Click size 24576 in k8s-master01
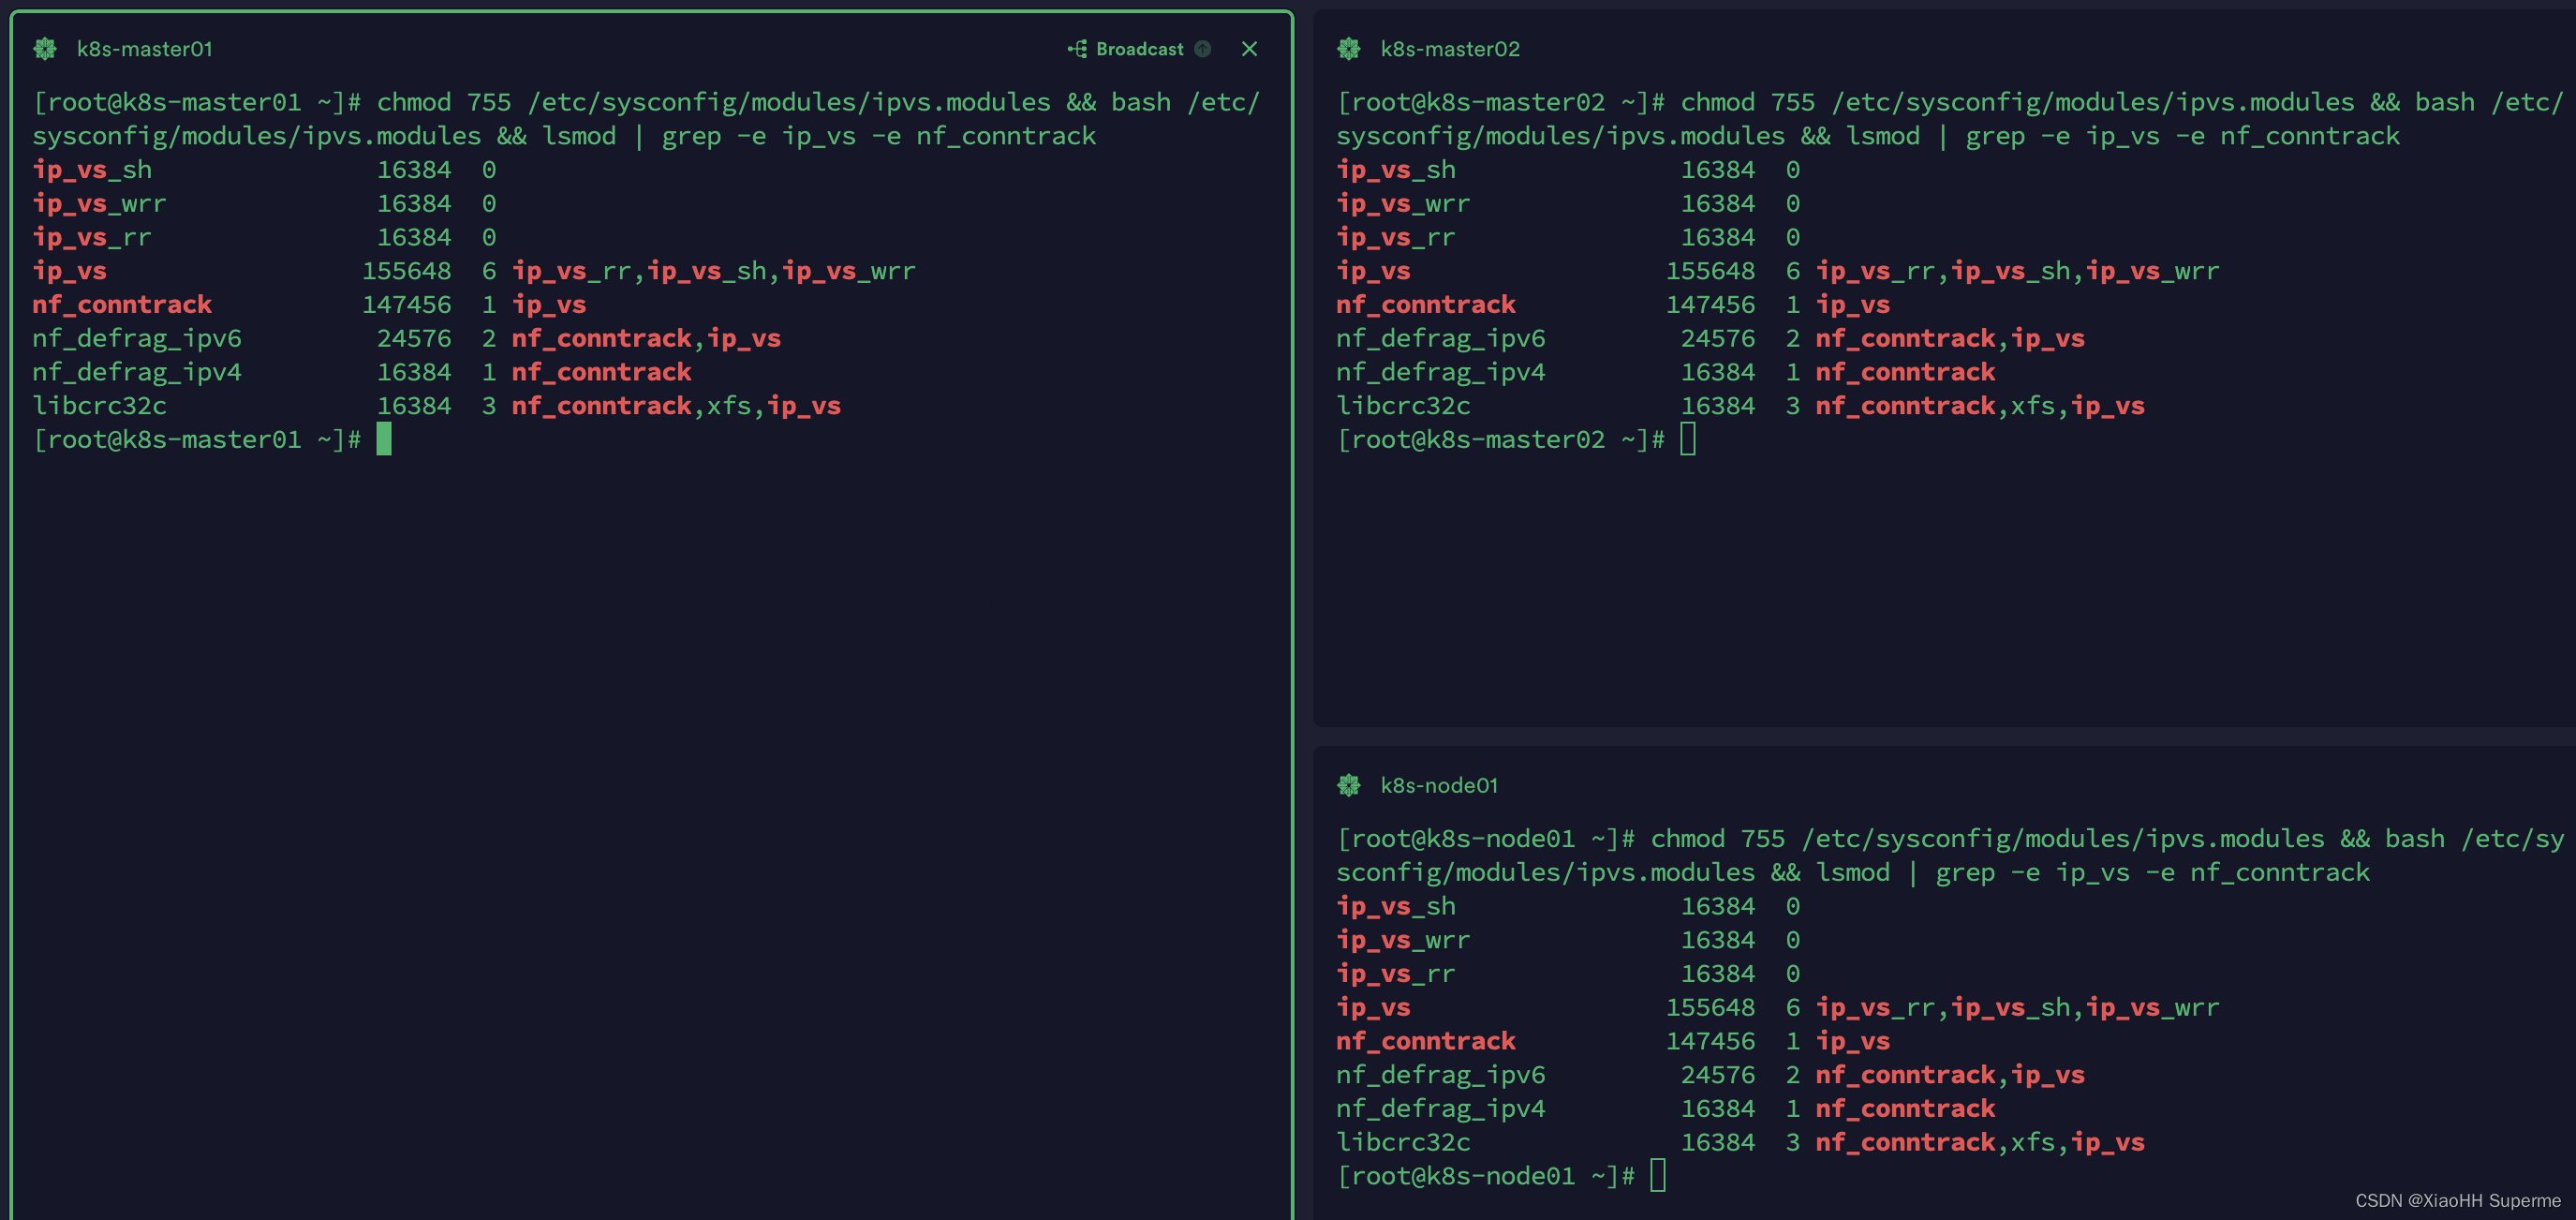 pyautogui.click(x=414, y=339)
